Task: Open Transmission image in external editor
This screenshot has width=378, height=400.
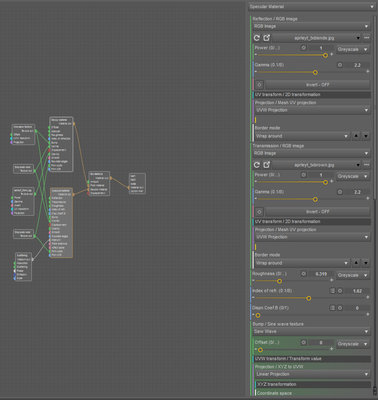Action: pos(266,165)
